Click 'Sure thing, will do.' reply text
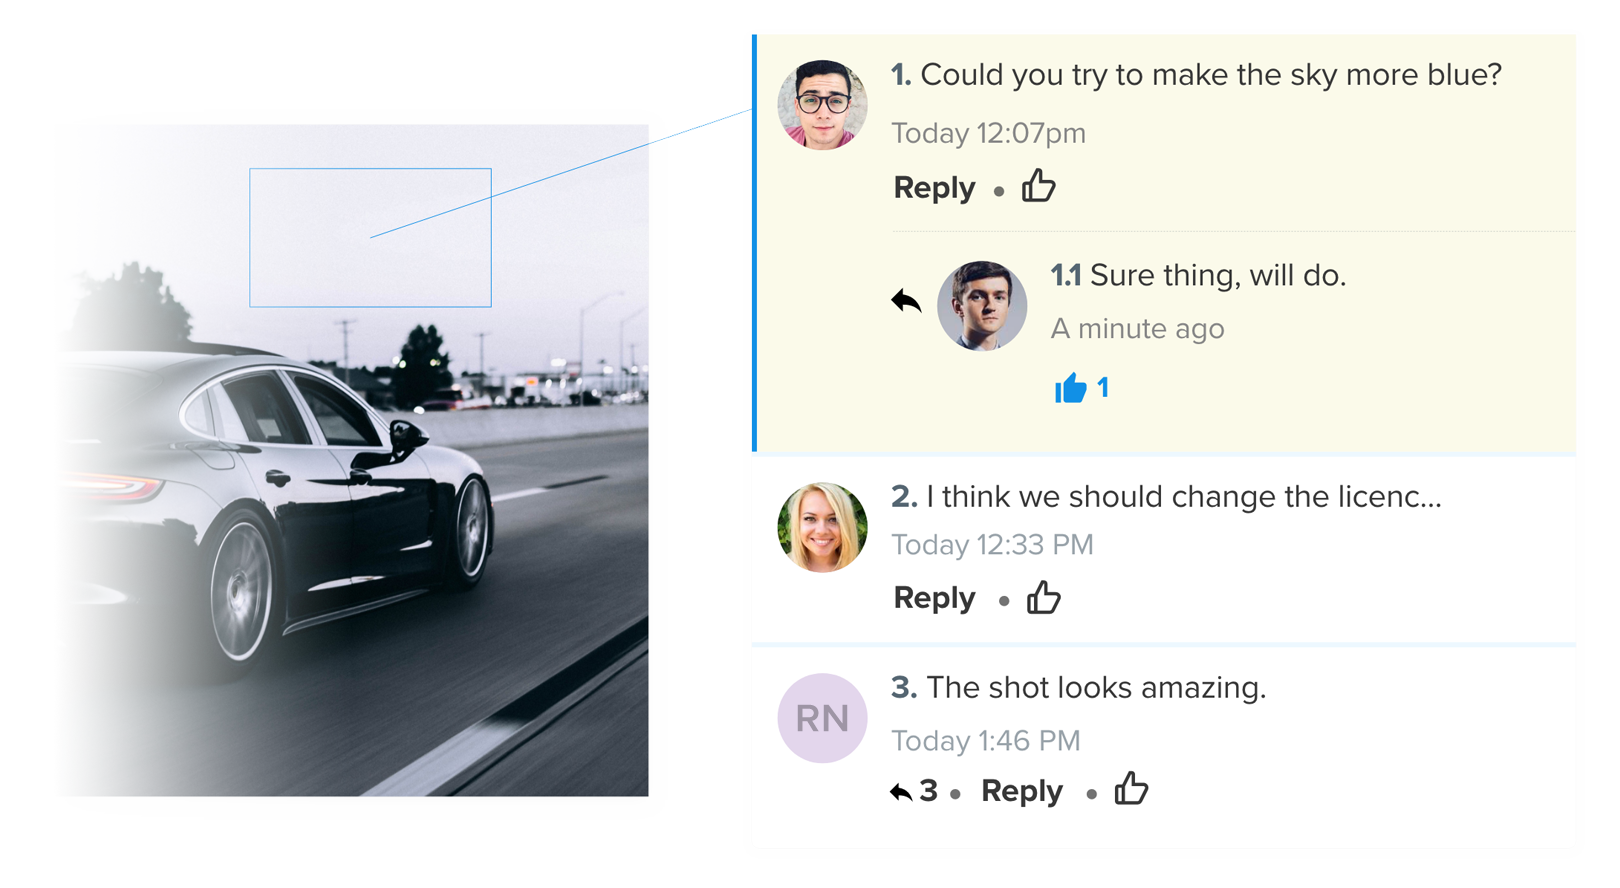Screen dimensions: 1620x888 [x=1217, y=276]
